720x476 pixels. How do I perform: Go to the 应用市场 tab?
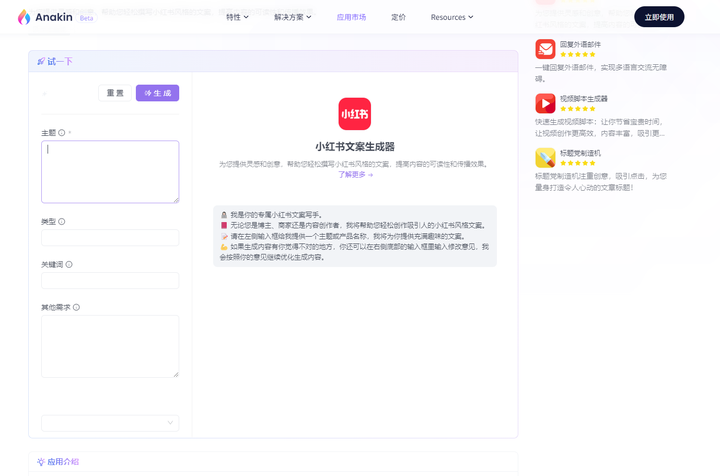351,17
